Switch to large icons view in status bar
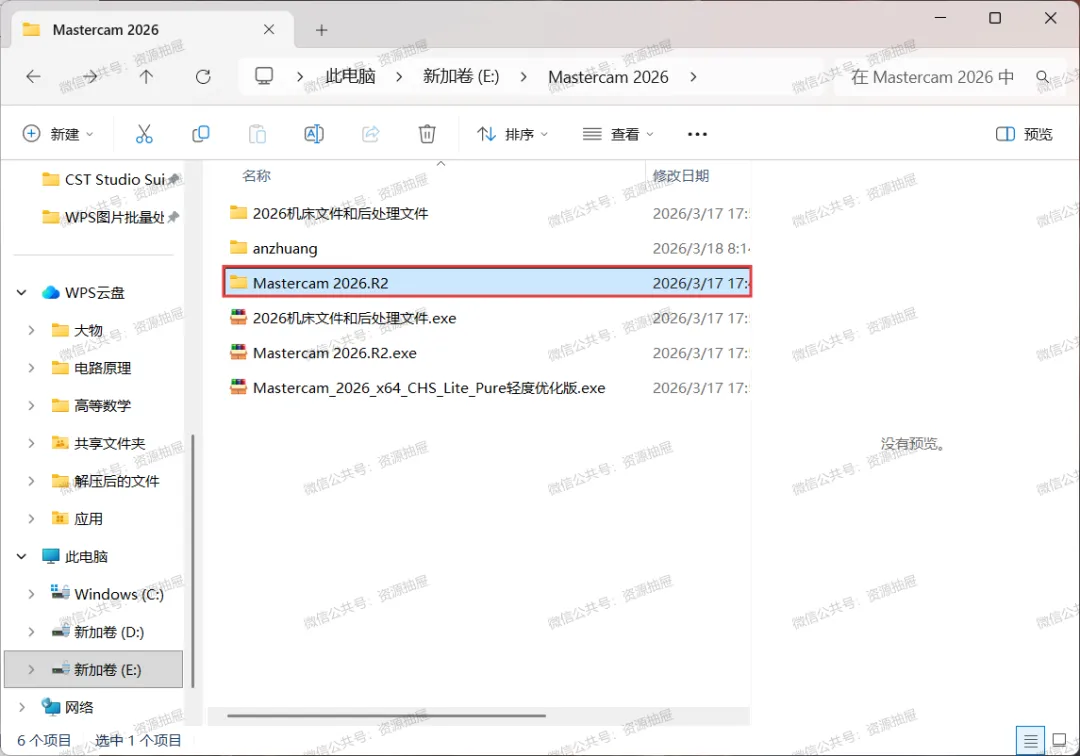Image resolution: width=1080 pixels, height=756 pixels. (x=1059, y=741)
